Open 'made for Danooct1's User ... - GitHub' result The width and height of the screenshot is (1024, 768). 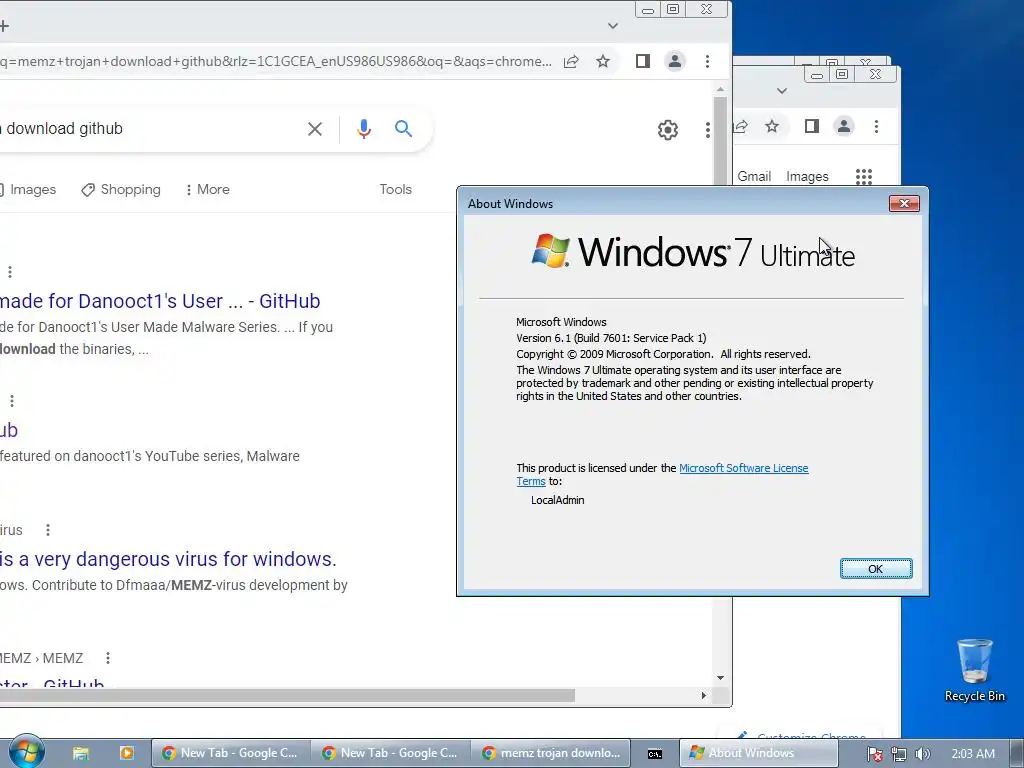[160, 301]
